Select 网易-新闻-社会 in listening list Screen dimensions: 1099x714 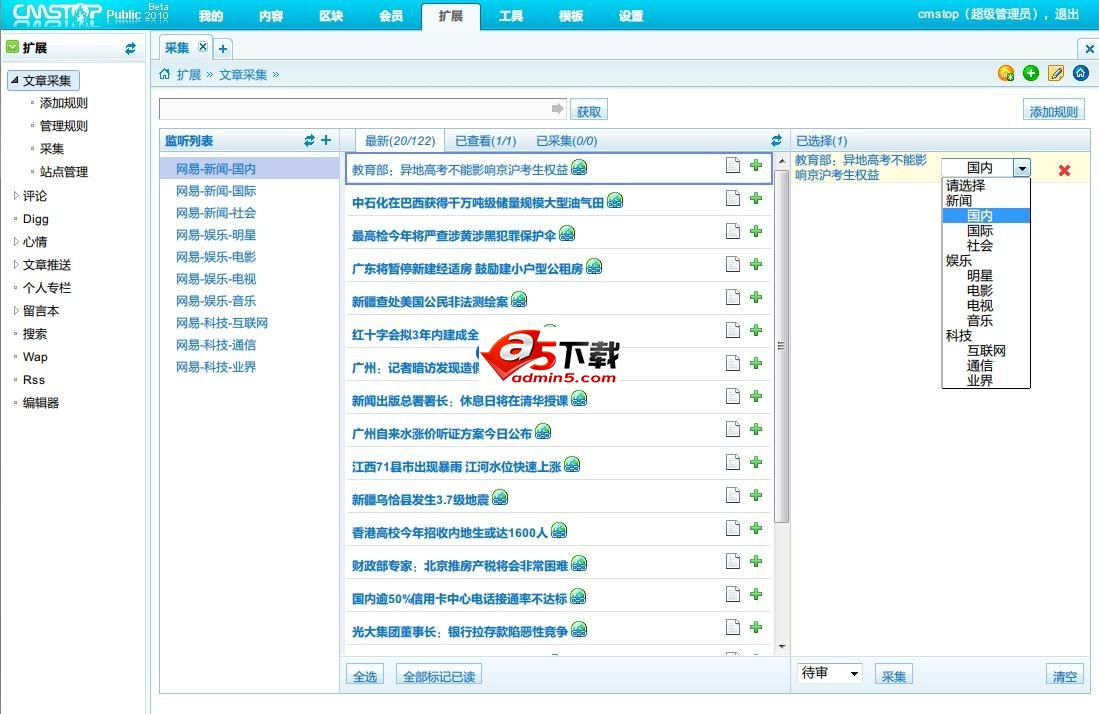[216, 213]
